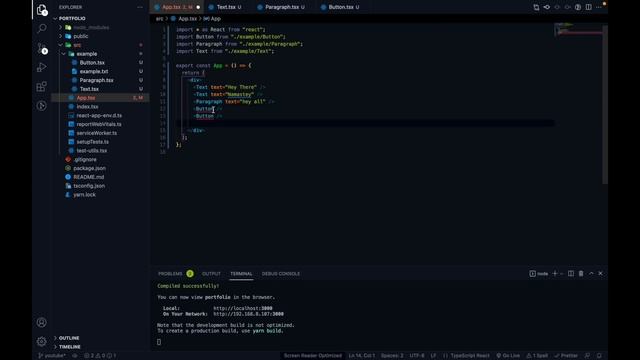Switch to the Text.tsx editor tab
Viewport: 640px width, 360px height.
click(x=226, y=7)
